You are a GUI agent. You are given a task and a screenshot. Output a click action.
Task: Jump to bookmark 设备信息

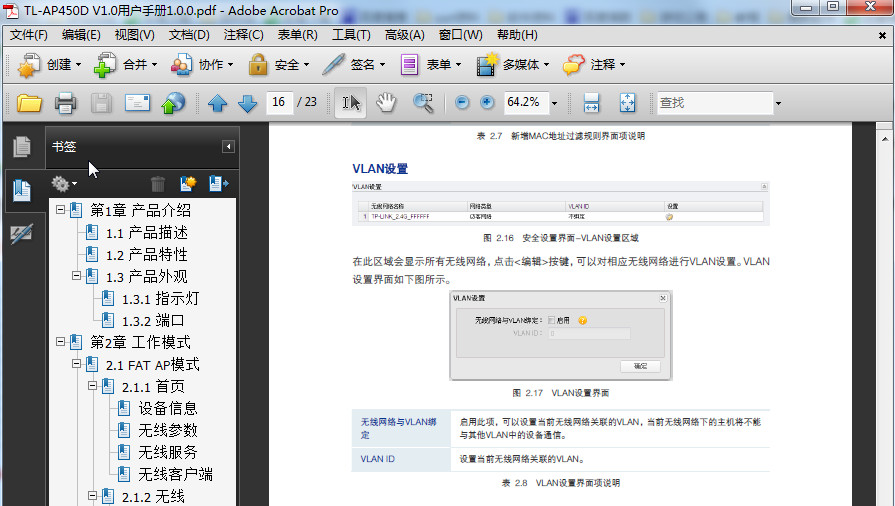[x=167, y=408]
